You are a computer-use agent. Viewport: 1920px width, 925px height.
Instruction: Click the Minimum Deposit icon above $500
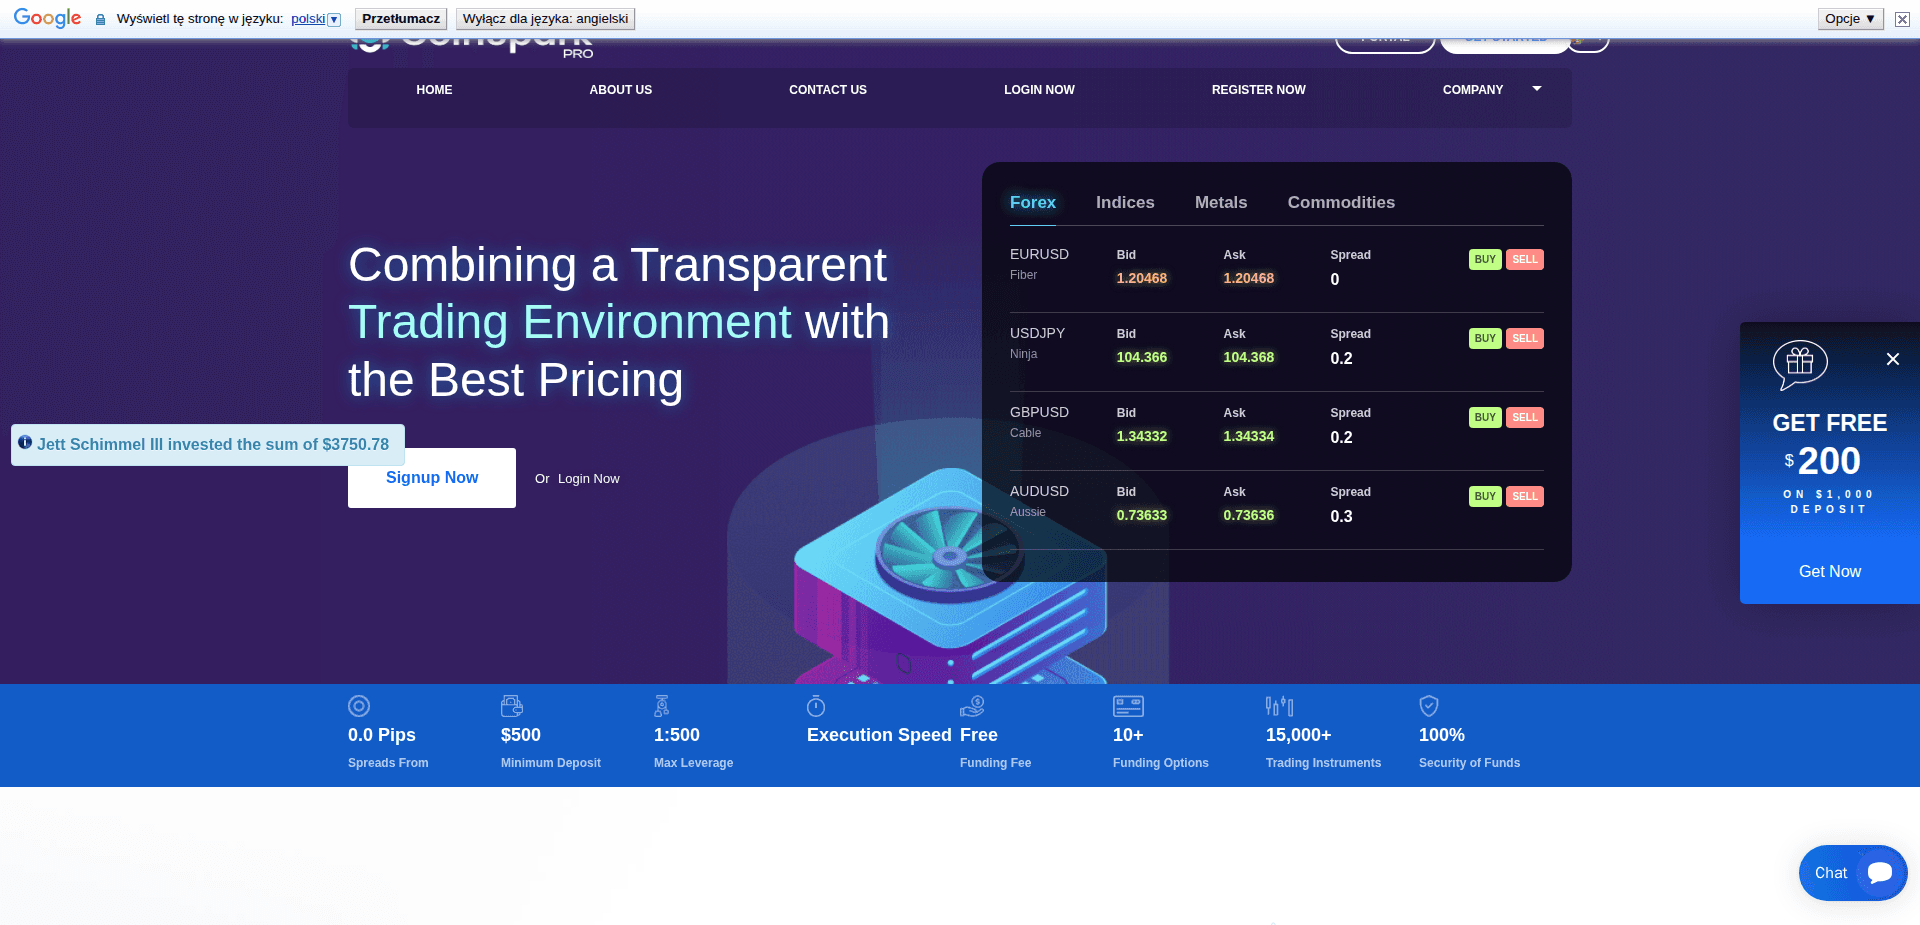(x=512, y=706)
